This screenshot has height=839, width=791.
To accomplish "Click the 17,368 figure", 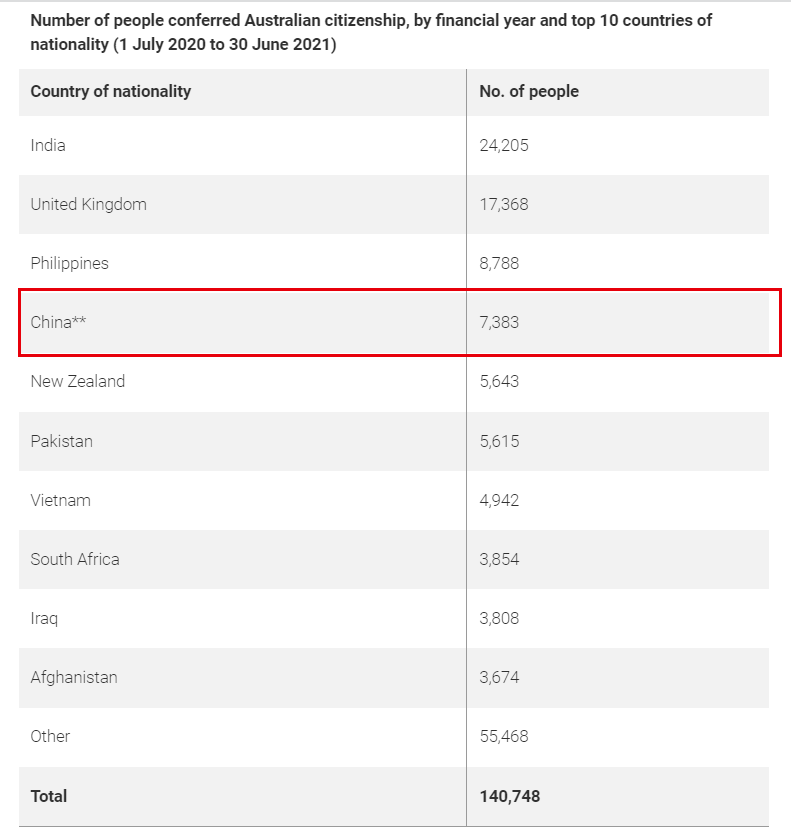I will tap(504, 204).
